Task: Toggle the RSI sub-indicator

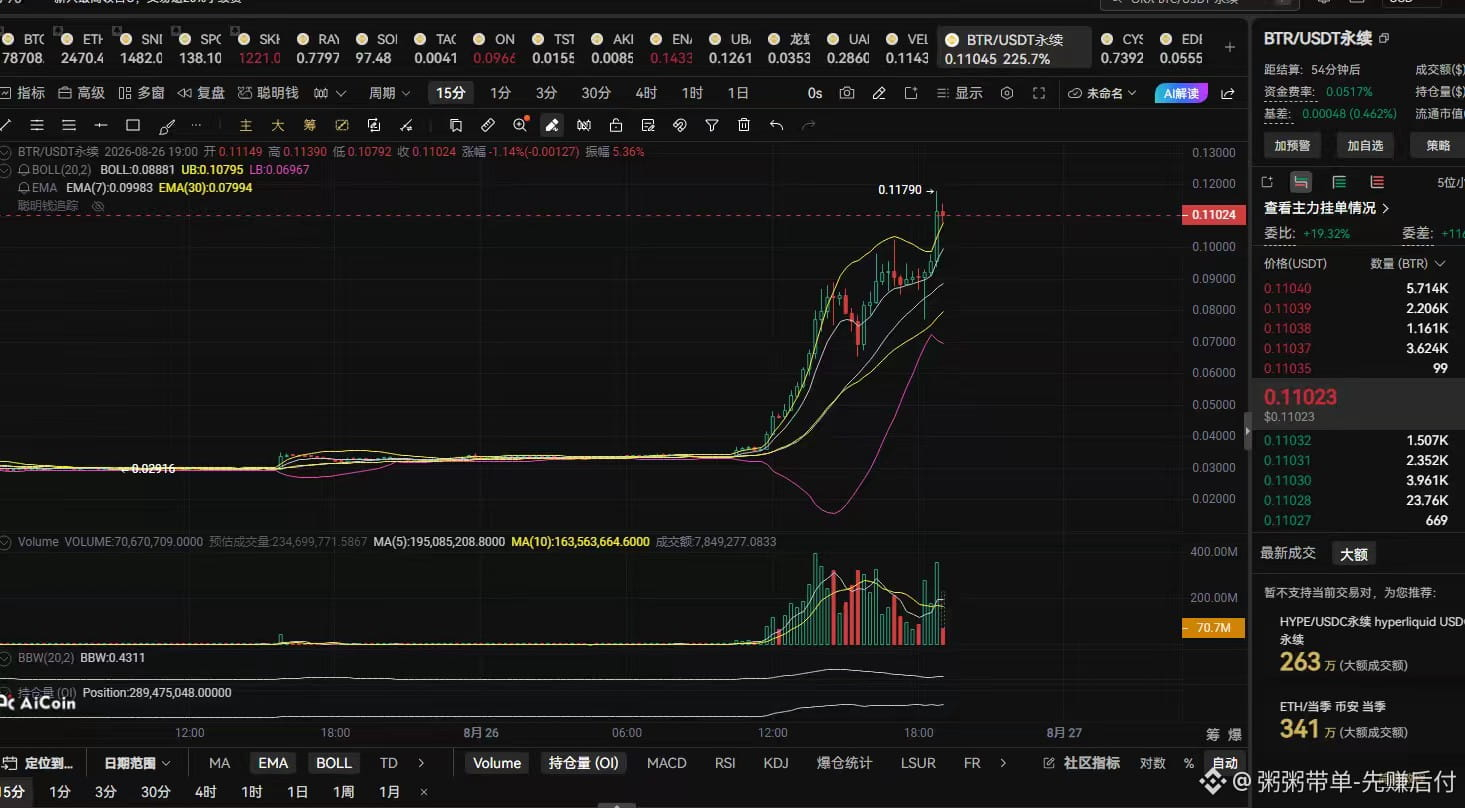Action: [x=725, y=763]
